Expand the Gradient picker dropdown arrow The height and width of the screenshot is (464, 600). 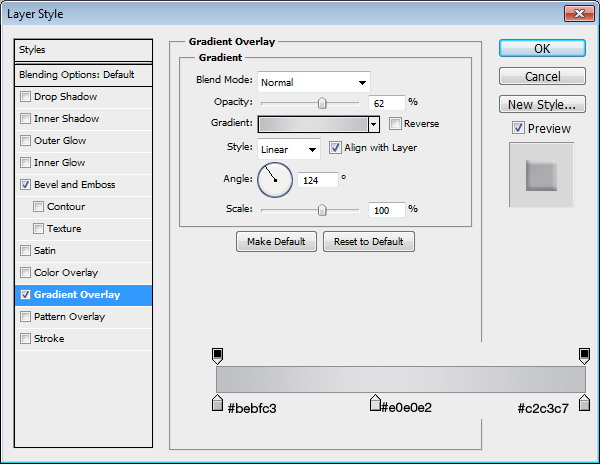click(374, 124)
